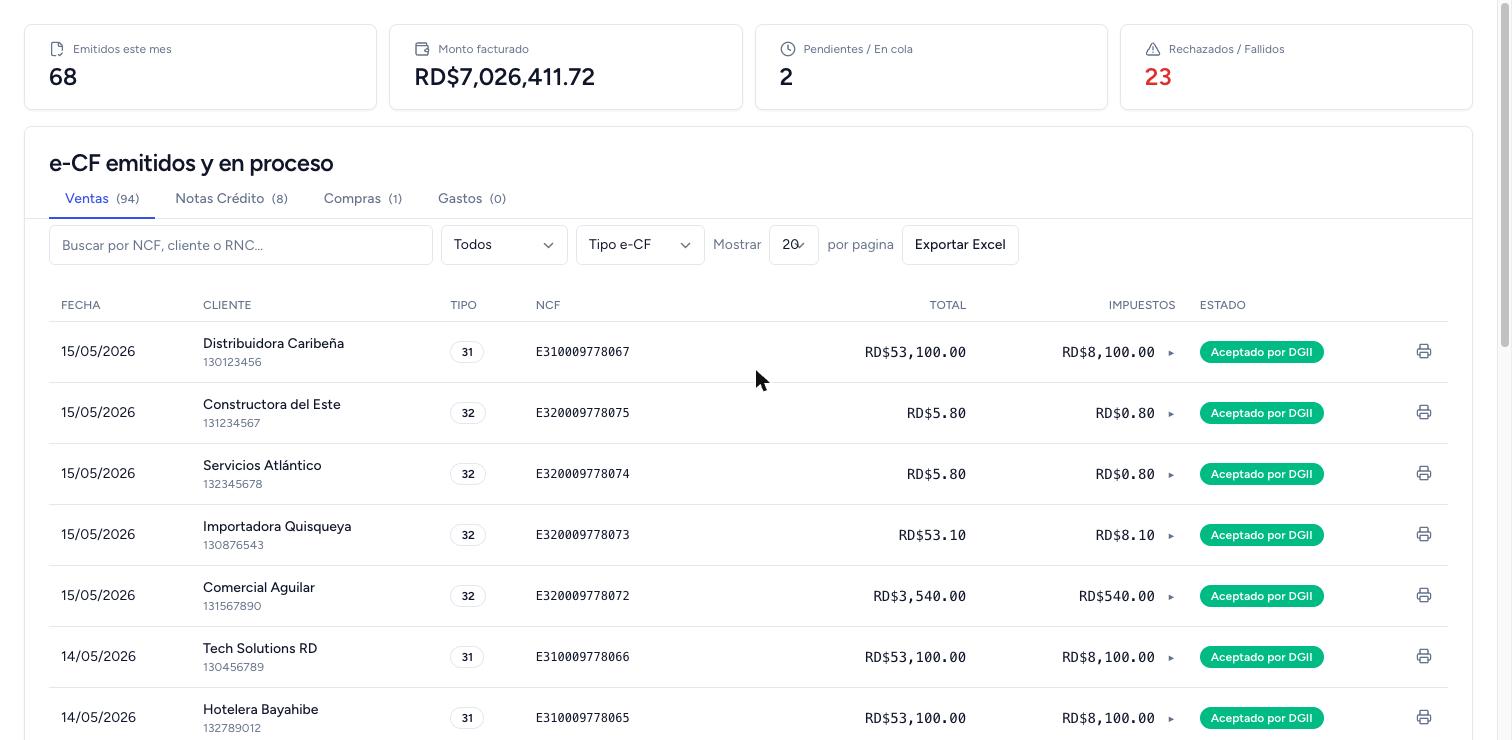Click the Pendientes clock icon
Screen dimensions: 1512x740
coord(787,49)
